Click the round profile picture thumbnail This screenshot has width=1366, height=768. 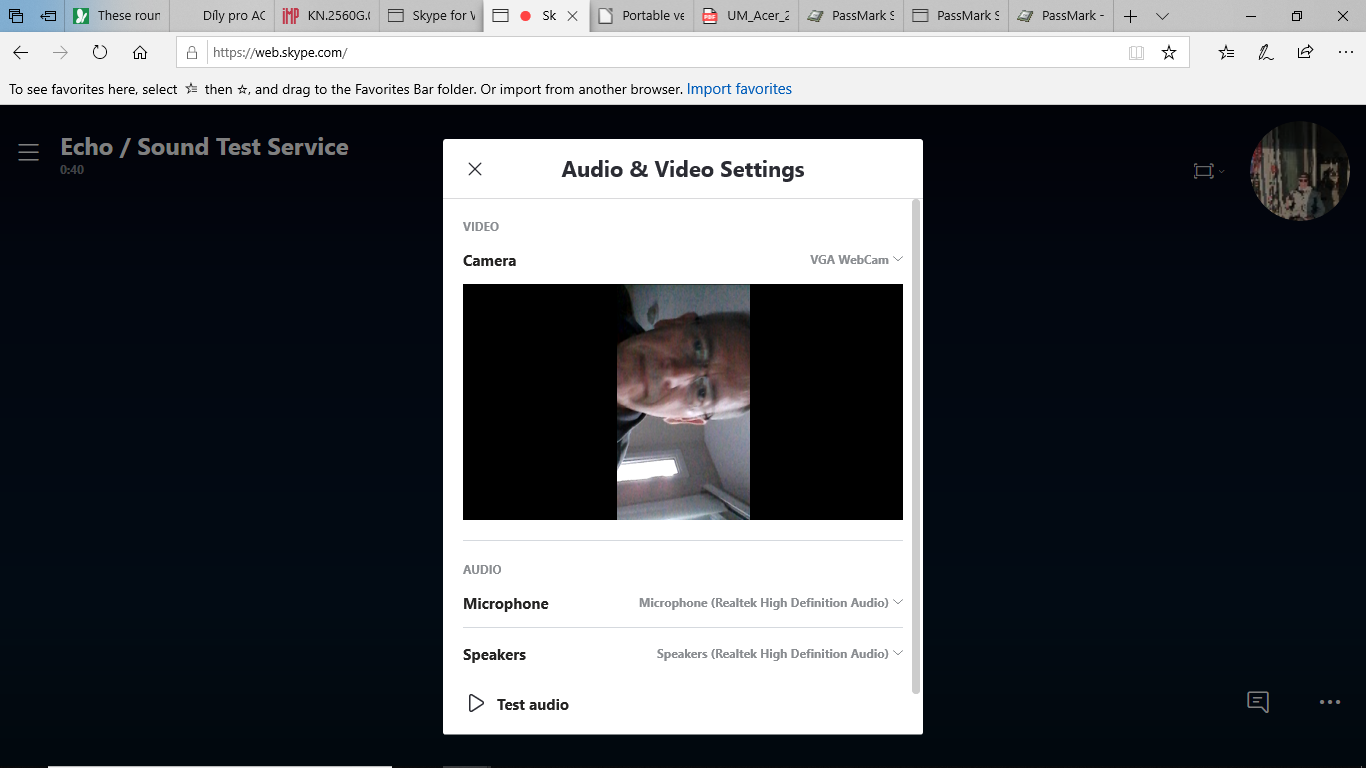pyautogui.click(x=1300, y=171)
